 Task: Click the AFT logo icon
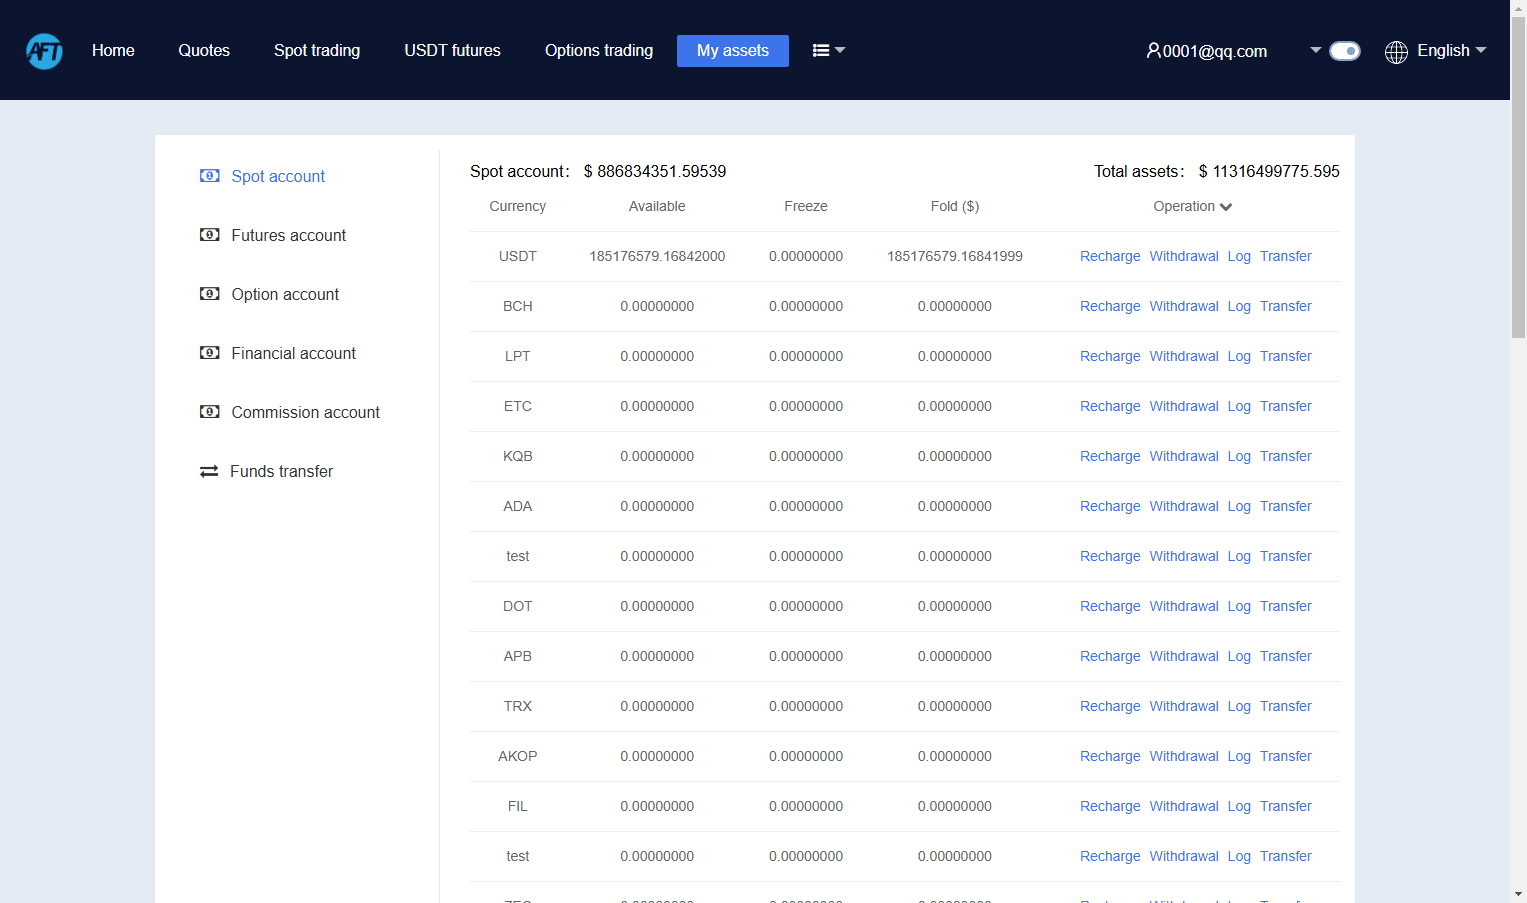pyautogui.click(x=44, y=51)
